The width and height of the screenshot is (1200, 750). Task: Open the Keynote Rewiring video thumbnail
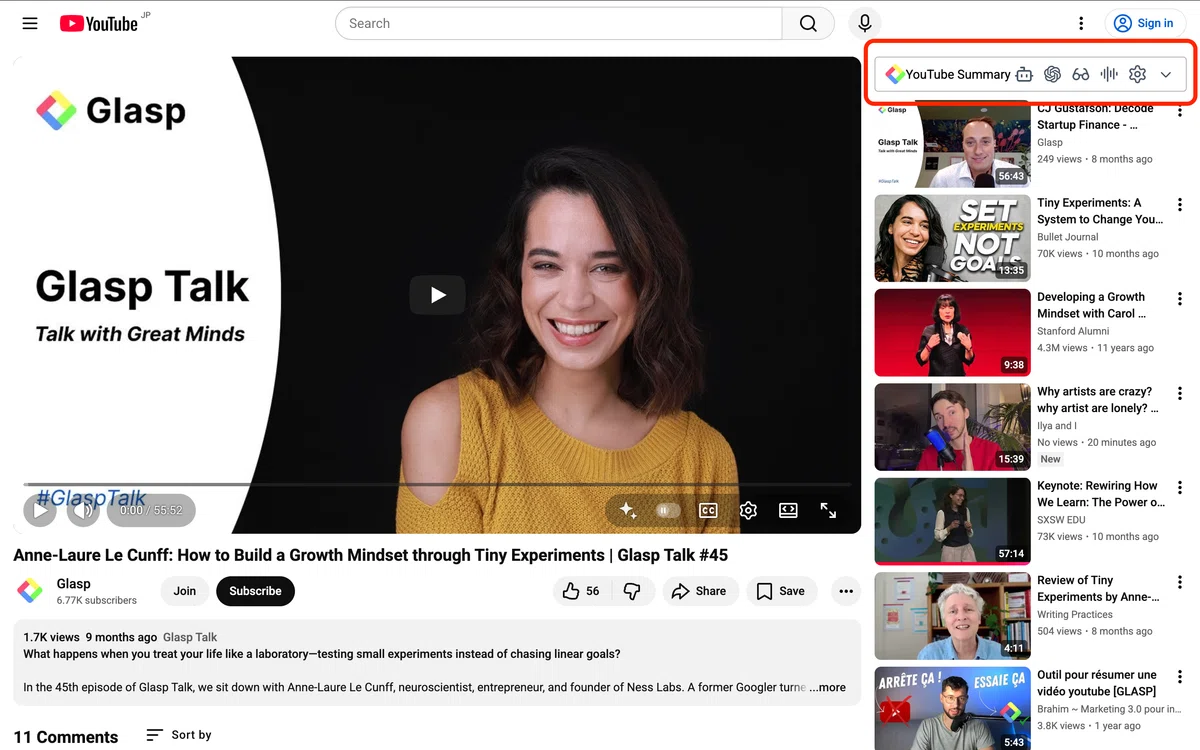[x=952, y=521]
